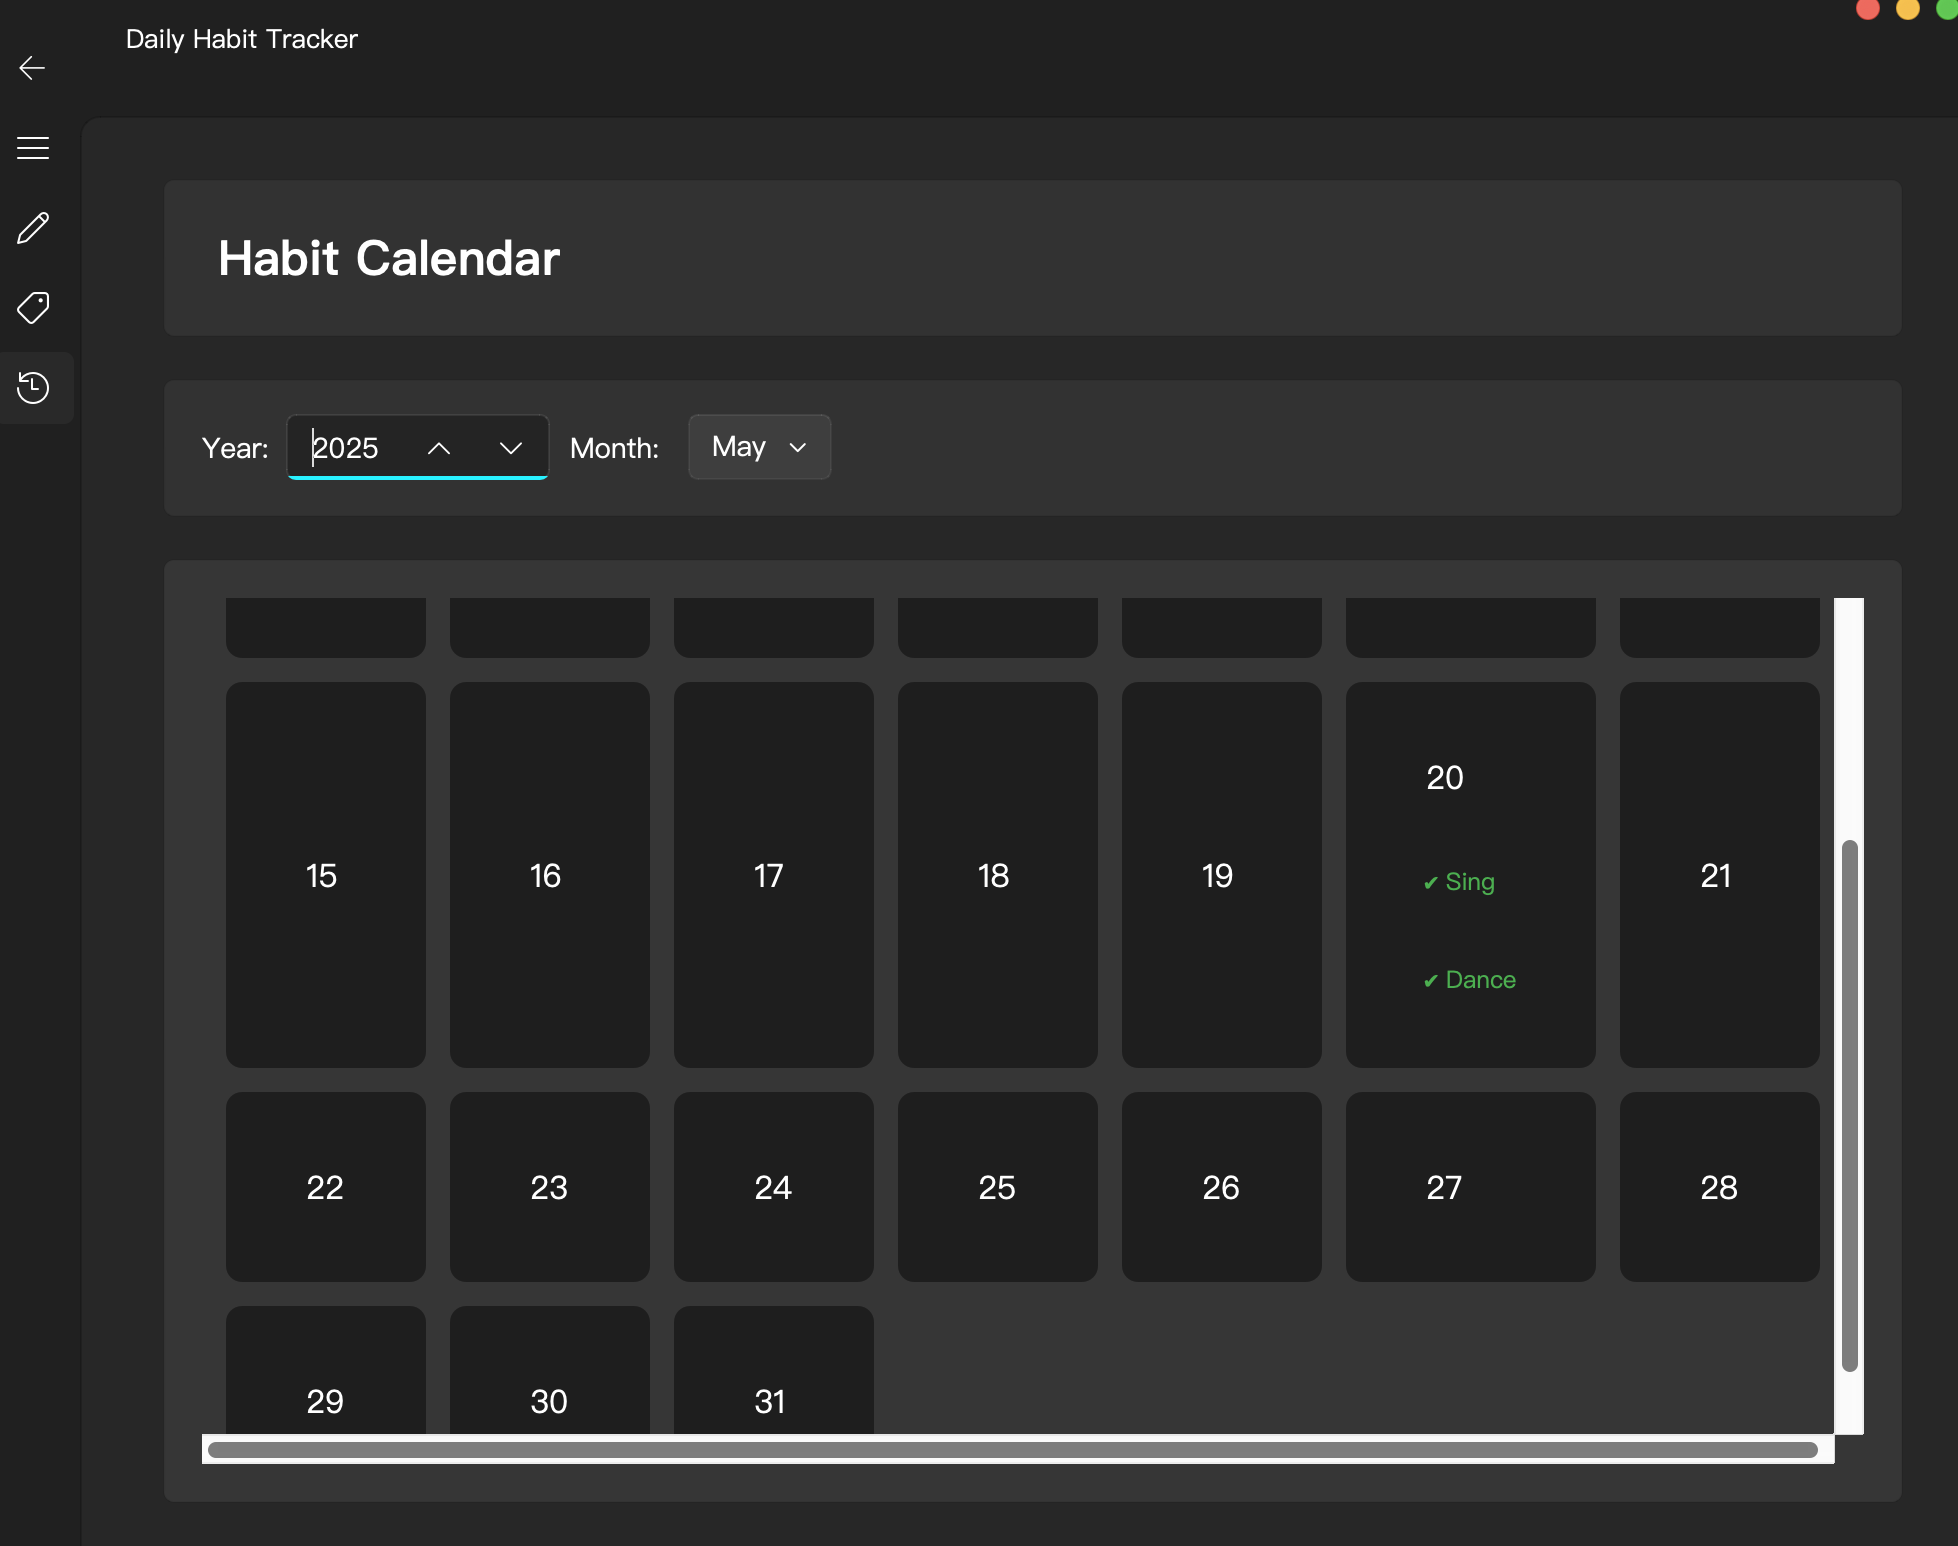Select day 28 in the calendar

(x=1719, y=1187)
